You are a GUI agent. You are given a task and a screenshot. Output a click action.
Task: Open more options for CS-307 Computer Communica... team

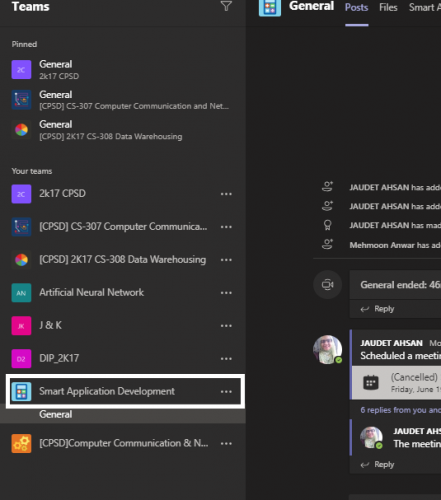226,227
